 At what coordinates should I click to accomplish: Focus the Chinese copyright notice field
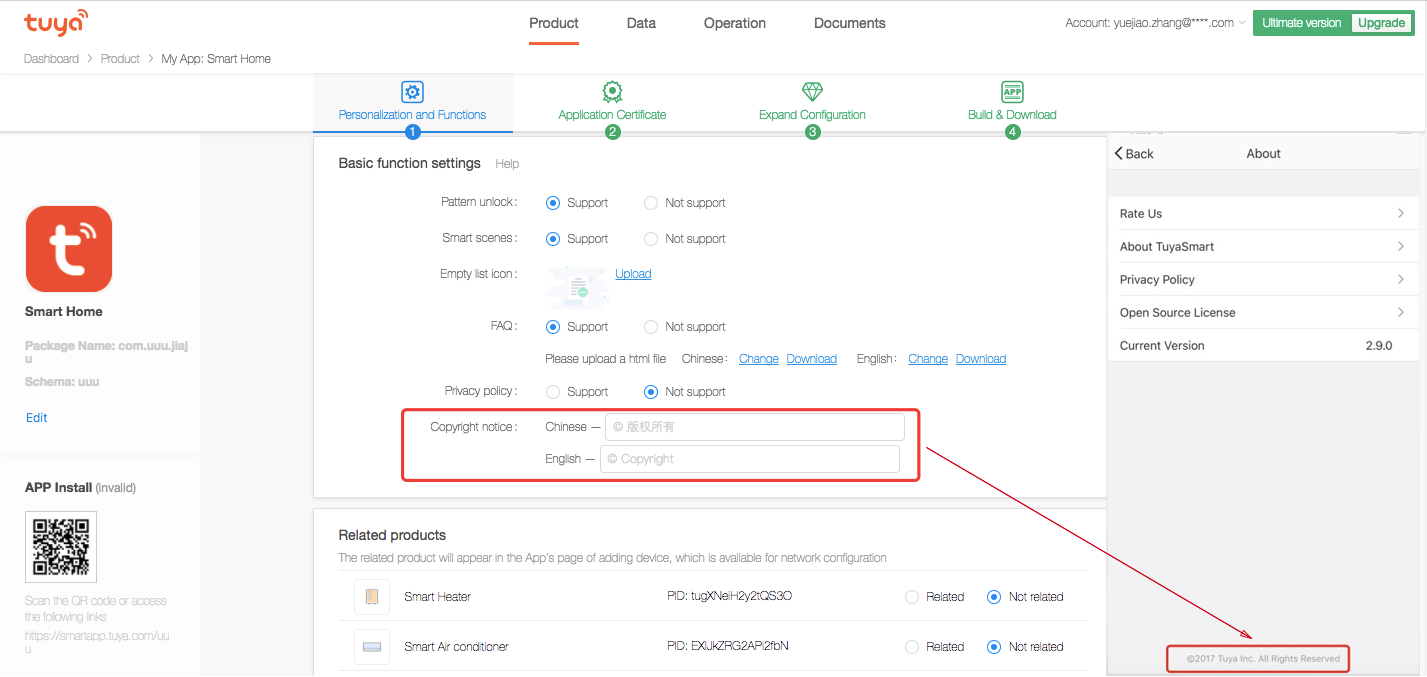755,427
